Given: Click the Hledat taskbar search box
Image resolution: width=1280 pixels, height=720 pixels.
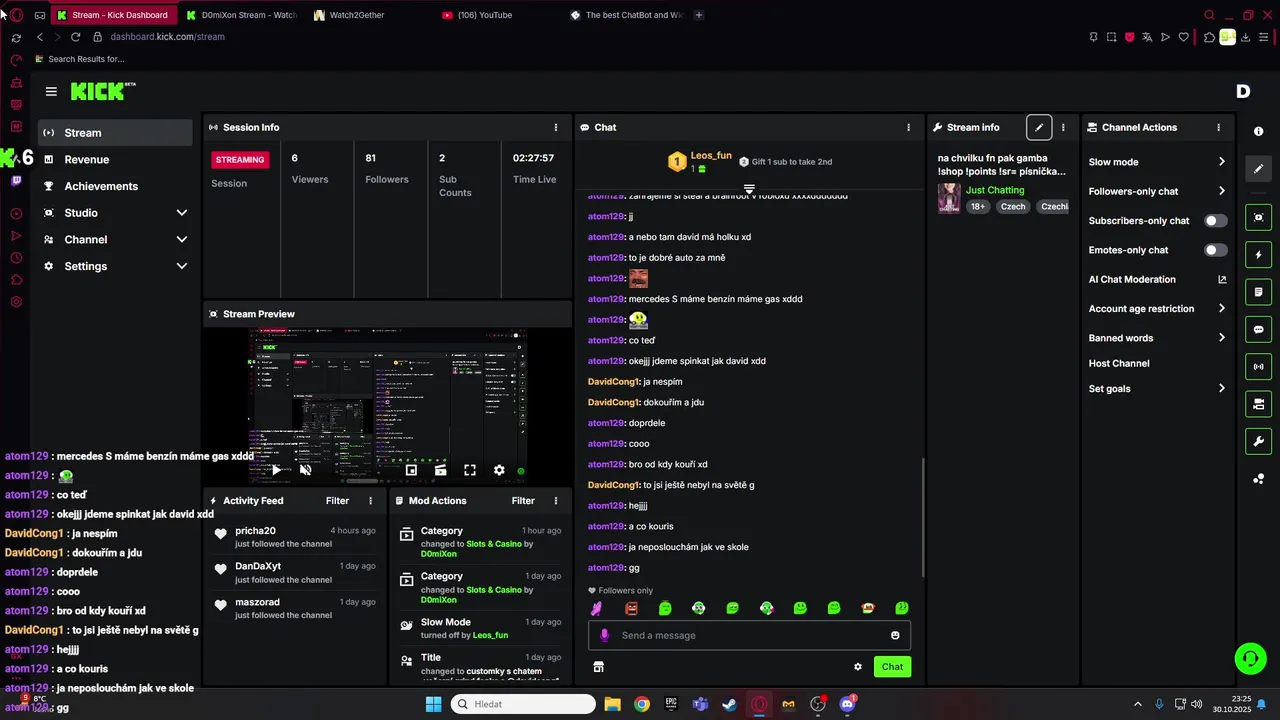Looking at the screenshot, I should pos(523,704).
